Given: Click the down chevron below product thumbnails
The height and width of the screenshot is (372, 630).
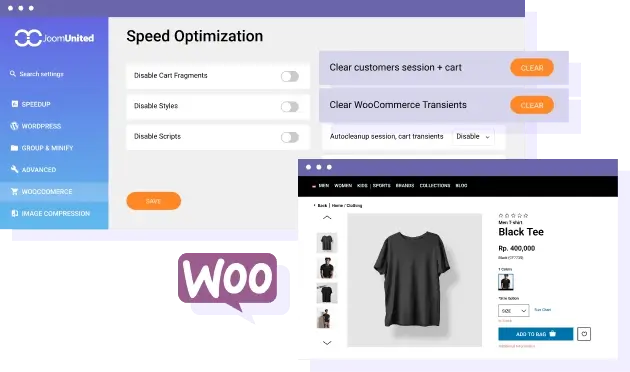Looking at the screenshot, I should [327, 343].
